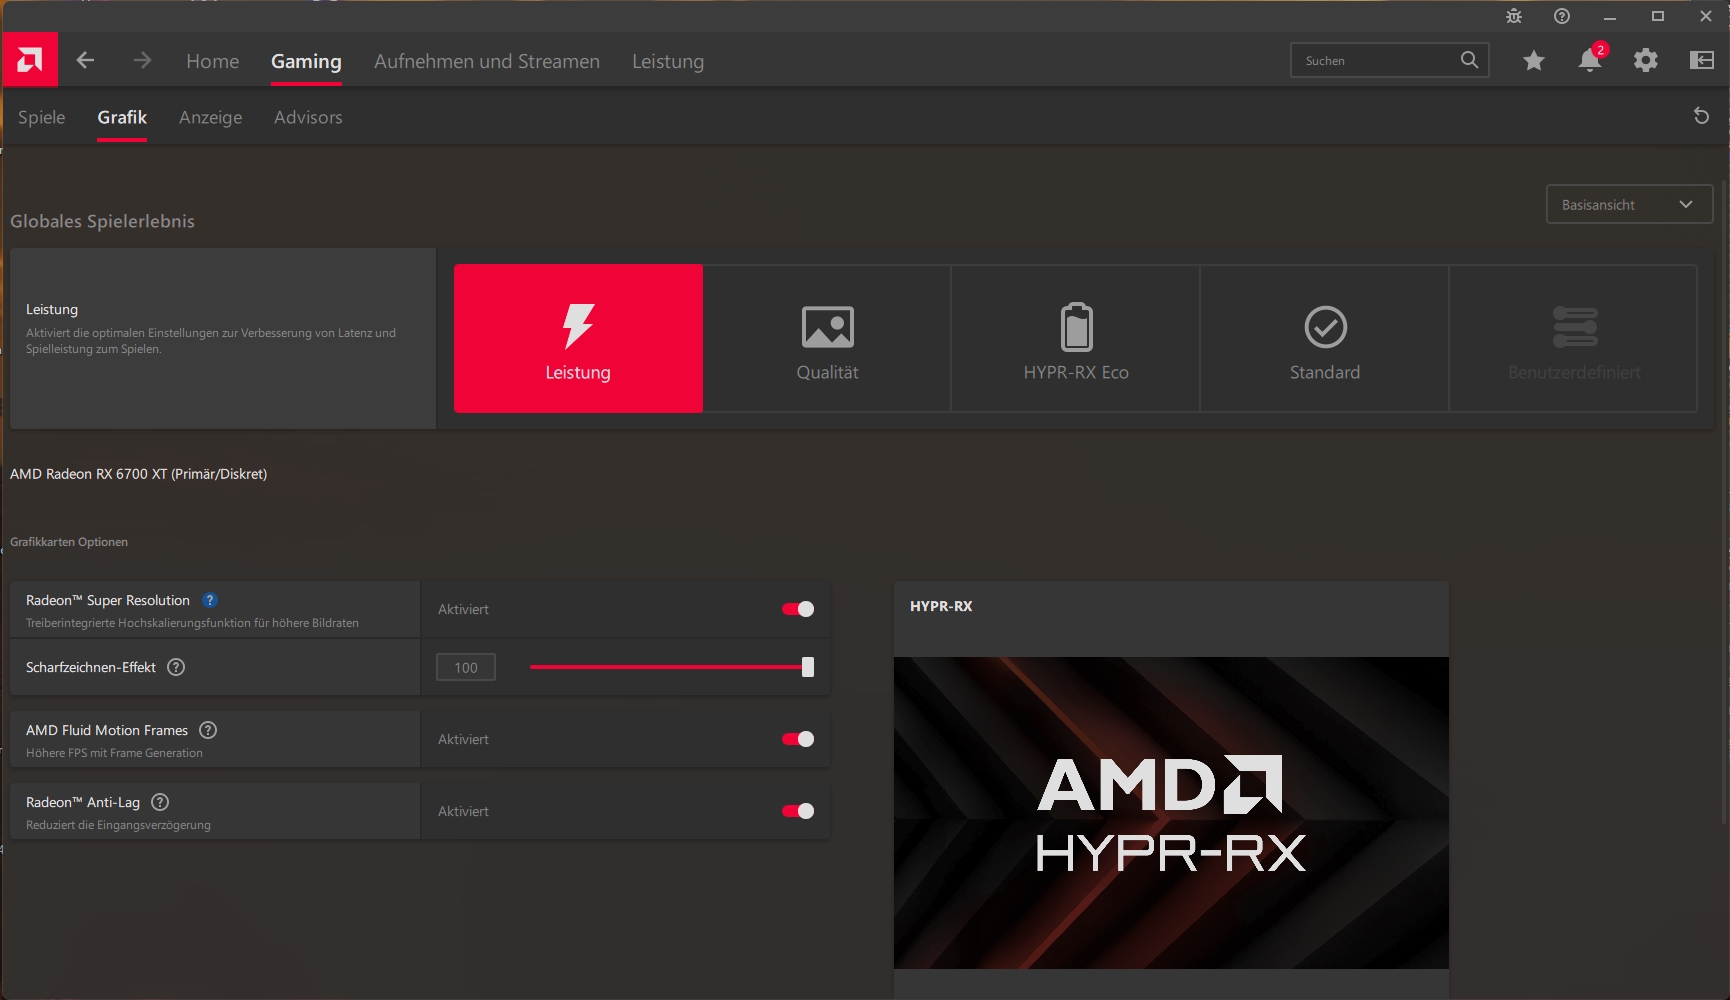This screenshot has width=1730, height=1000.
Task: Minimize the AMD Software window
Action: [x=1610, y=16]
